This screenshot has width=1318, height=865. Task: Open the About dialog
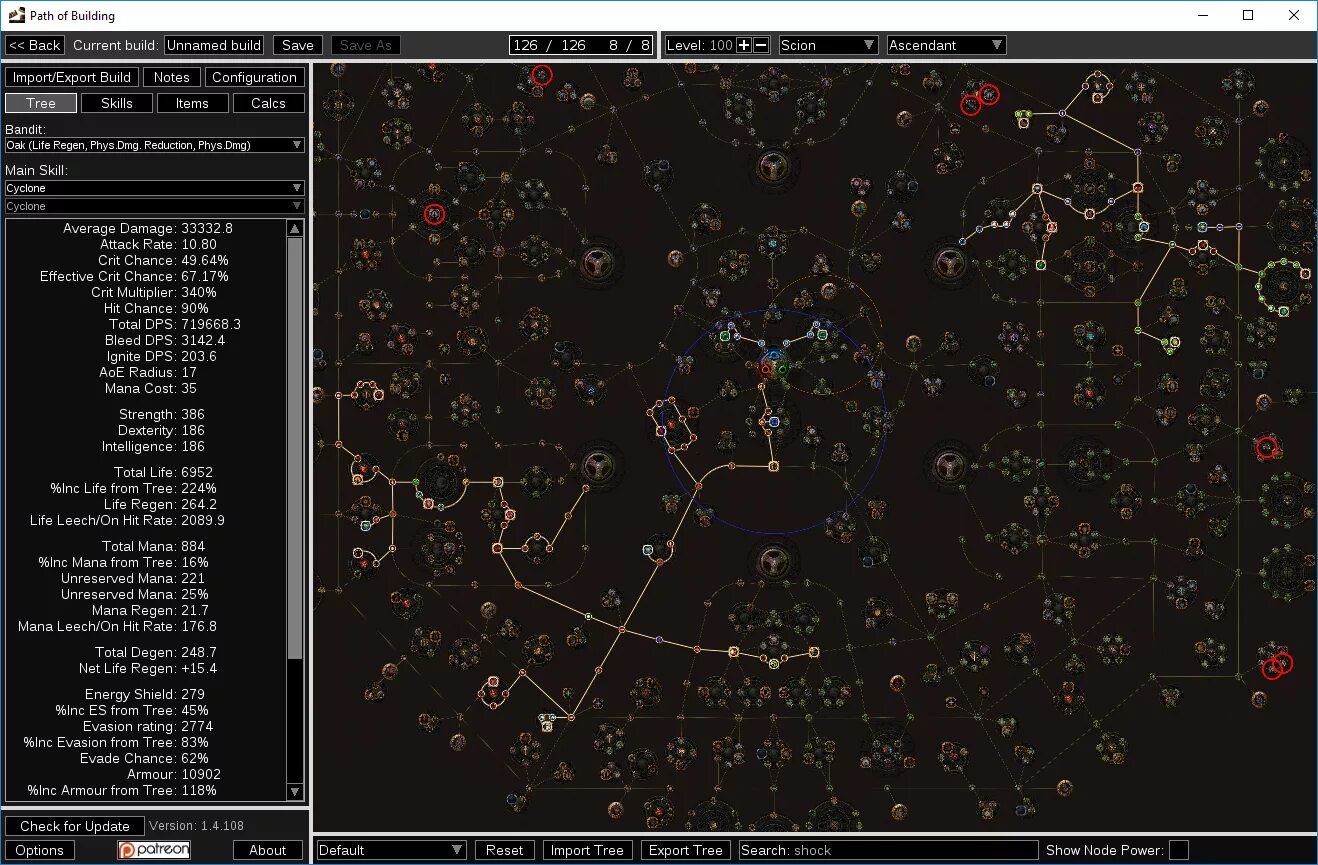click(268, 850)
